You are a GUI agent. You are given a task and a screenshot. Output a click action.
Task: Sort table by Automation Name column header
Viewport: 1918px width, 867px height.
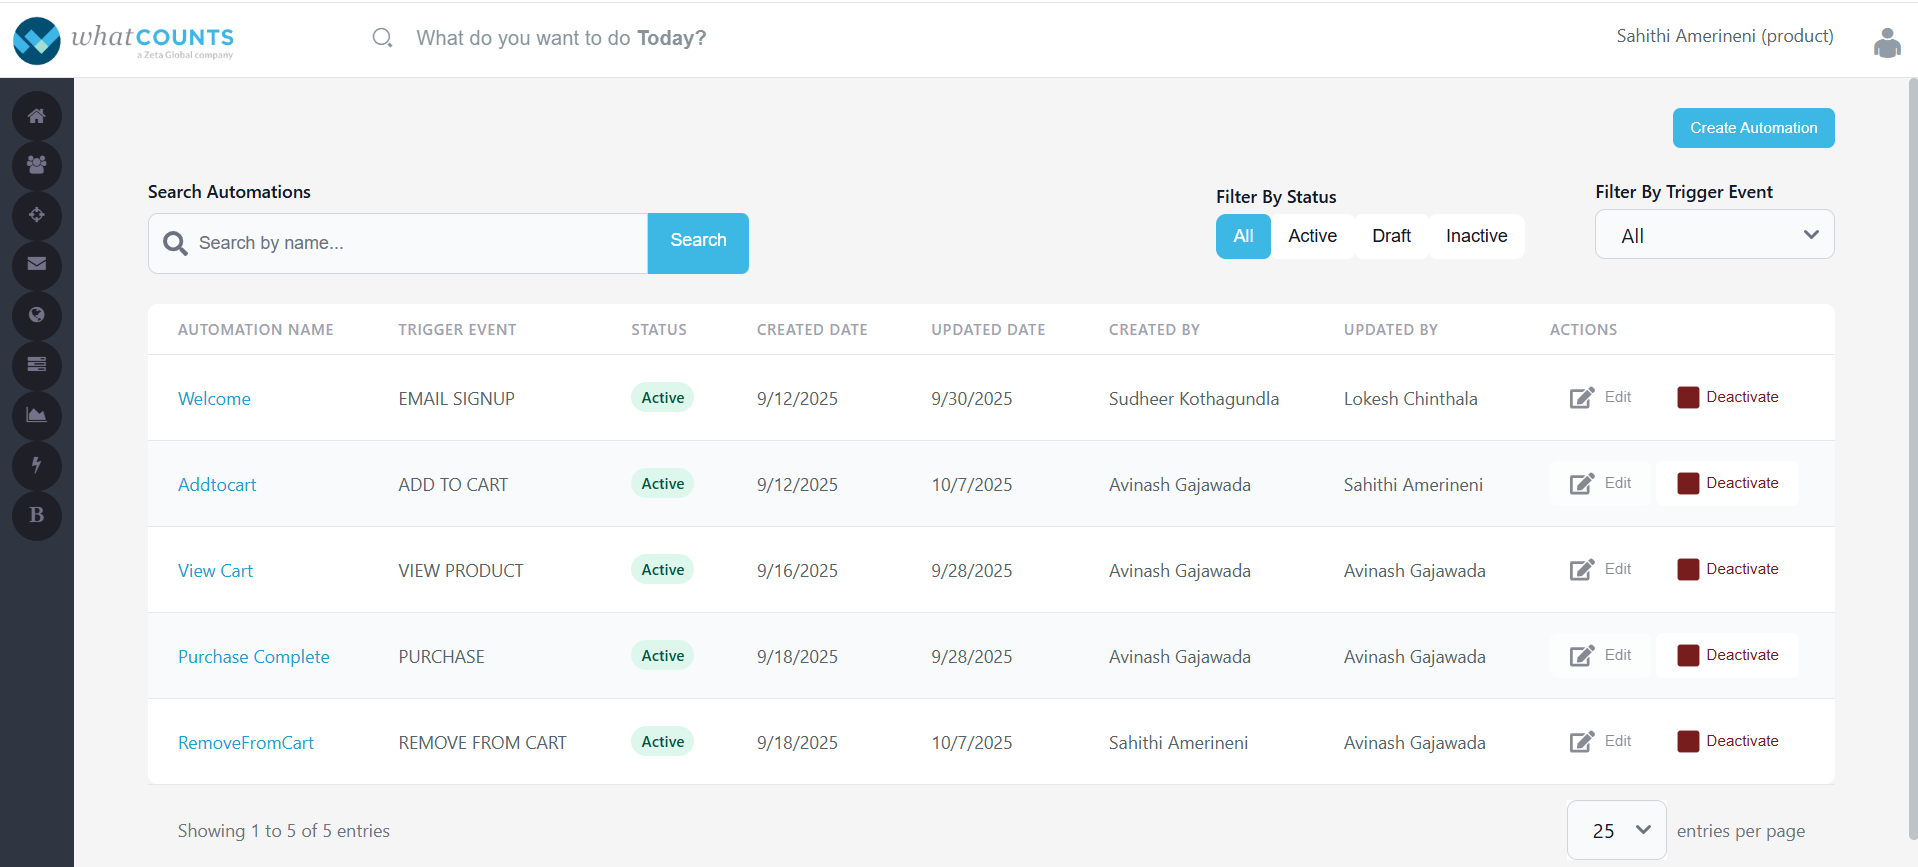(256, 330)
